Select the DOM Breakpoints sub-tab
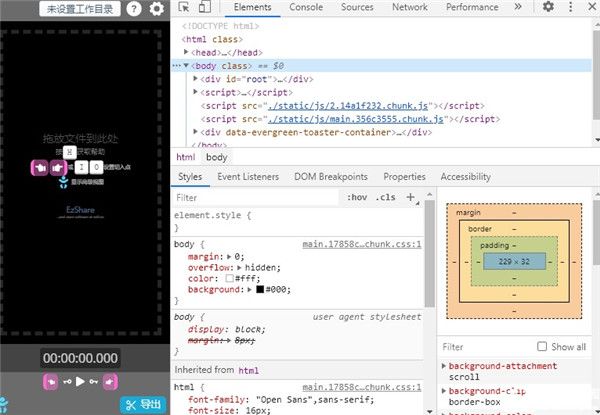This screenshot has height=415, width=600. click(x=331, y=177)
